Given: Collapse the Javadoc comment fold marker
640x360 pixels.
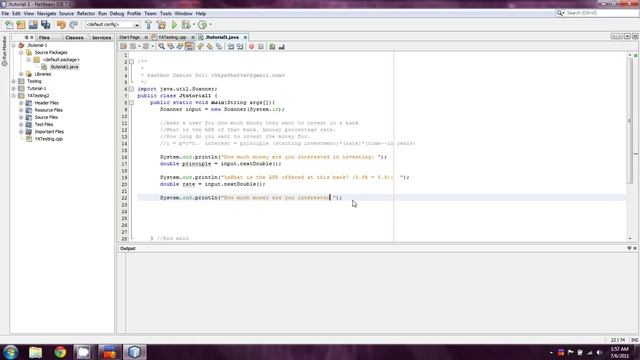Looking at the screenshot, I should (131, 62).
